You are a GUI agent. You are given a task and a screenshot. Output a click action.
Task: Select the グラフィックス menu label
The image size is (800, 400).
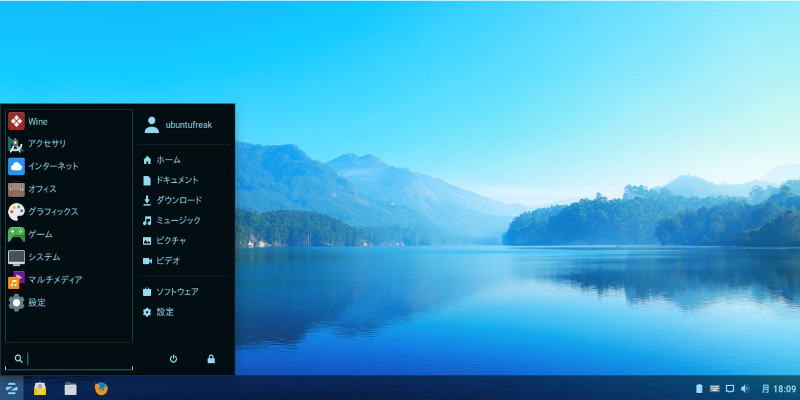[53, 212]
